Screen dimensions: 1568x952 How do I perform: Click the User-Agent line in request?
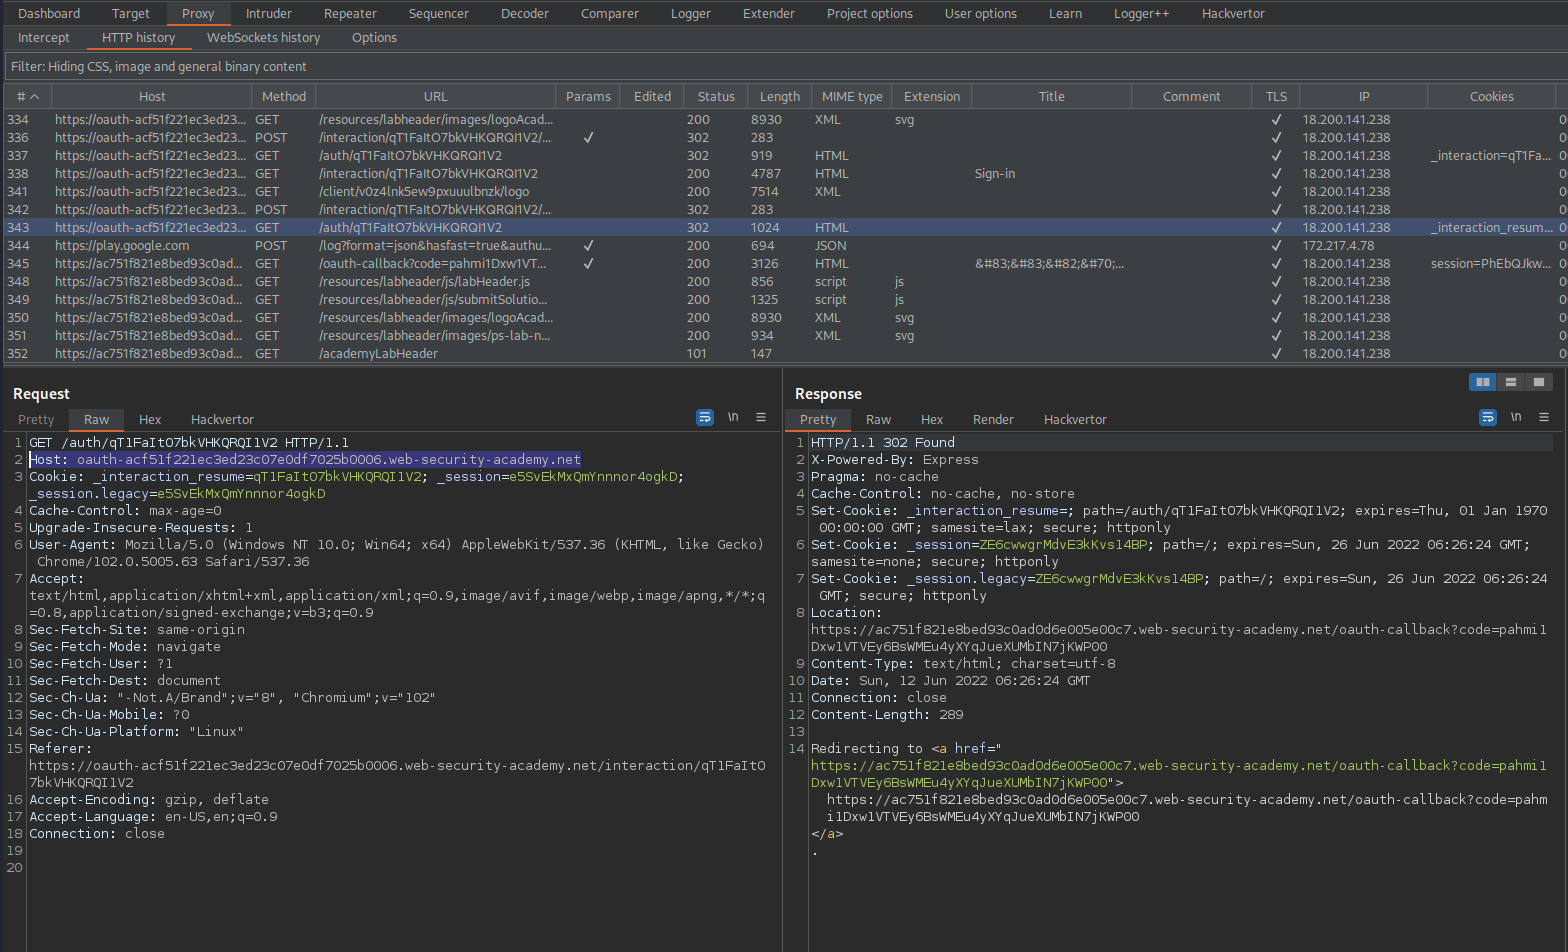(x=397, y=553)
